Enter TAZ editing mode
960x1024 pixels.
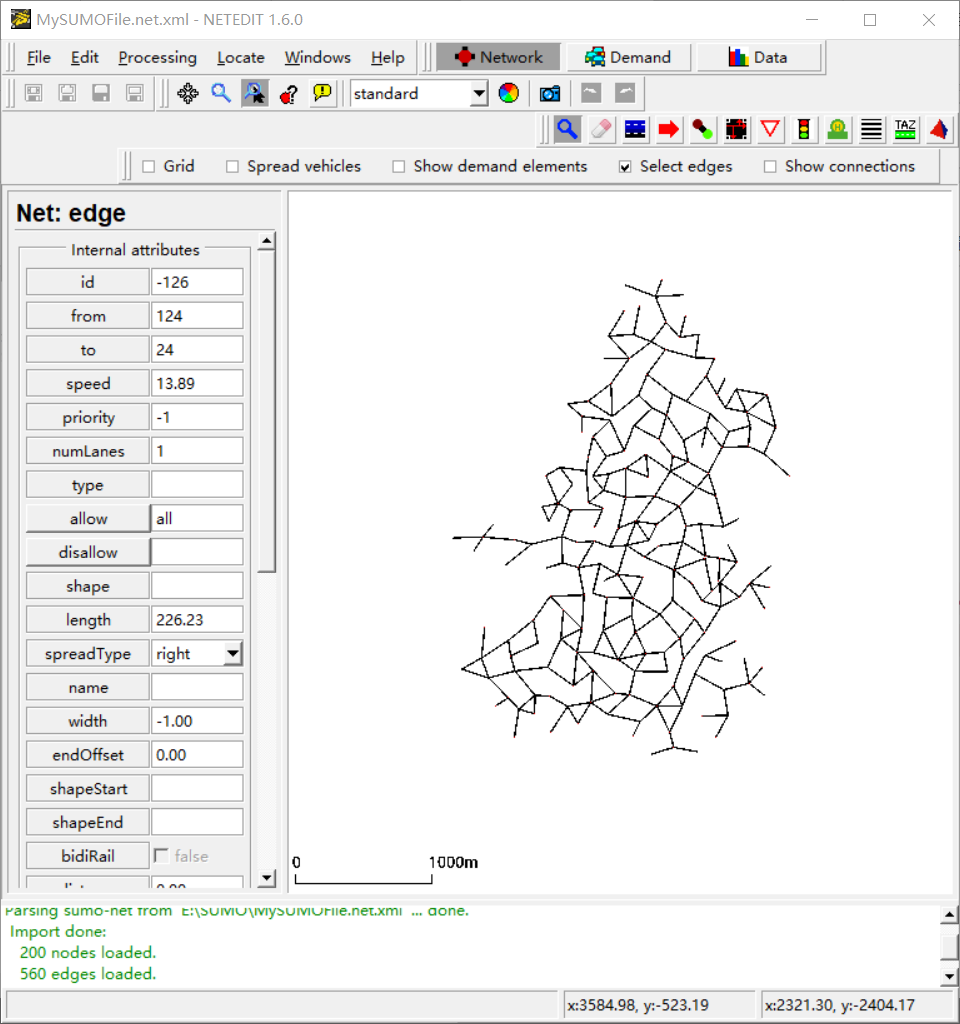coord(905,129)
